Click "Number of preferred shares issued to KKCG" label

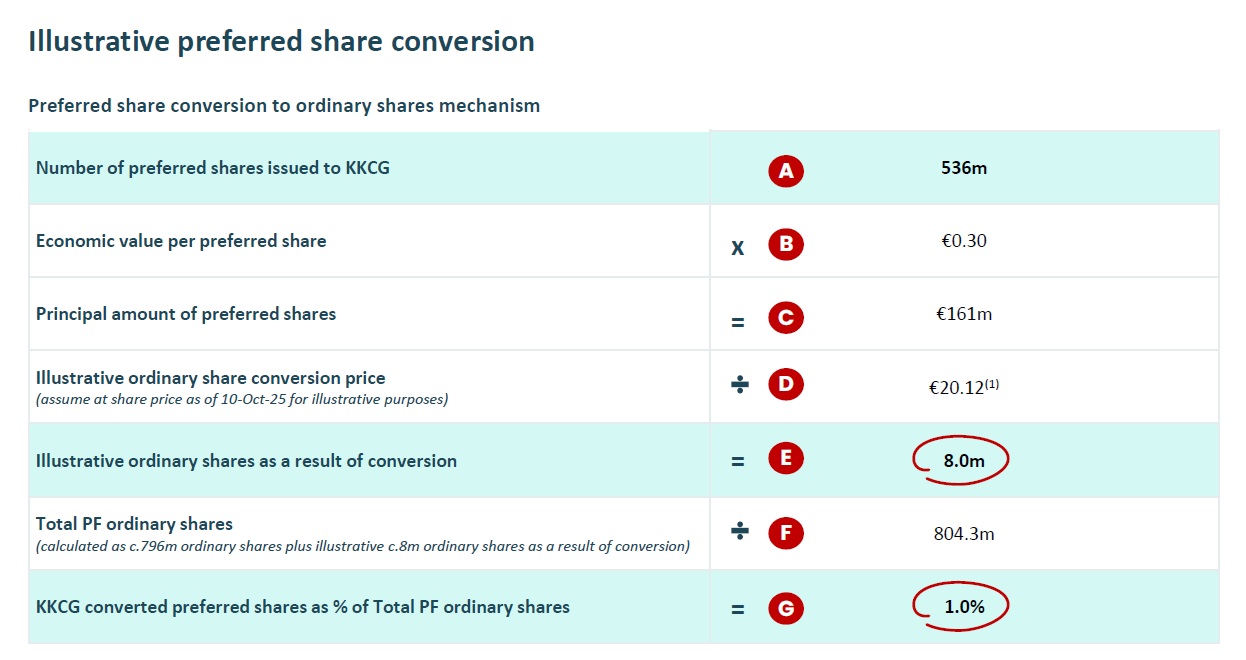point(213,168)
